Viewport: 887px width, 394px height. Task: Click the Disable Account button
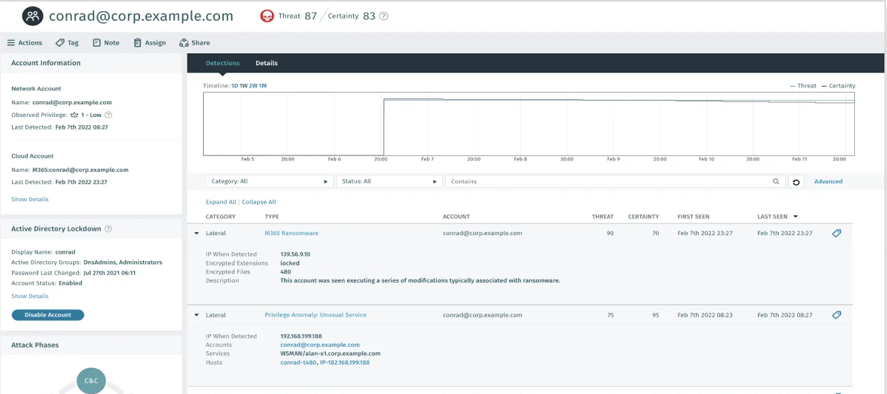coord(48,315)
